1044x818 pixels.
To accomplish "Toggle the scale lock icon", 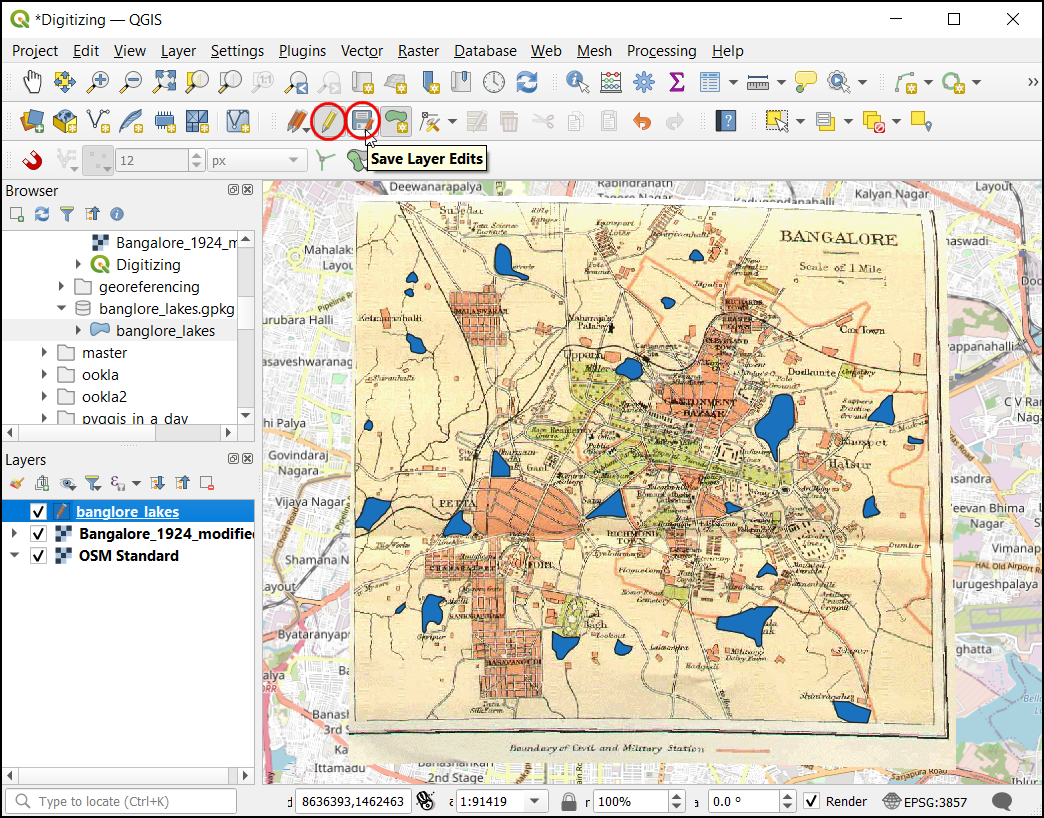I will [x=568, y=802].
